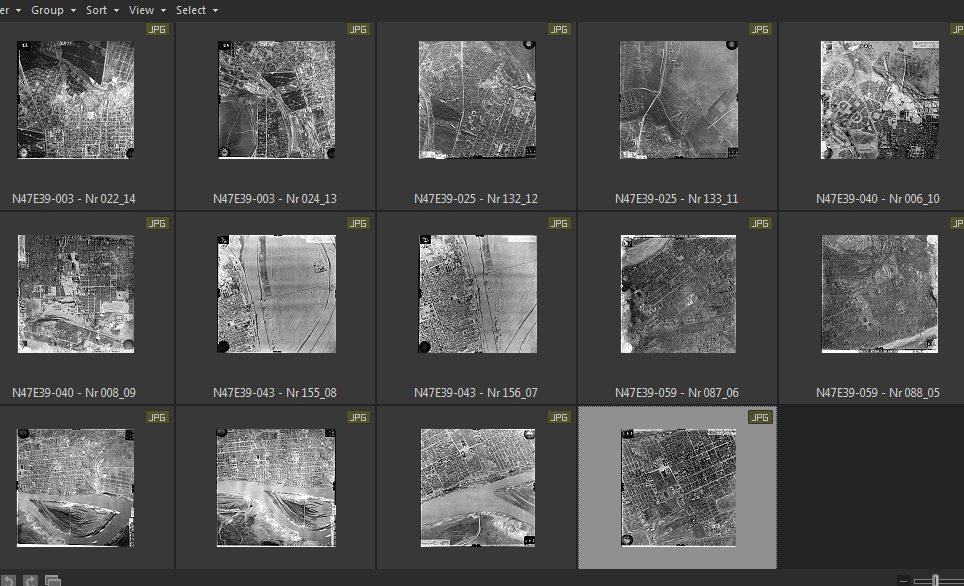The width and height of the screenshot is (964, 586).
Task: Select the N47E39-025 - Nr 133_11 aerial photo
Action: [x=677, y=100]
